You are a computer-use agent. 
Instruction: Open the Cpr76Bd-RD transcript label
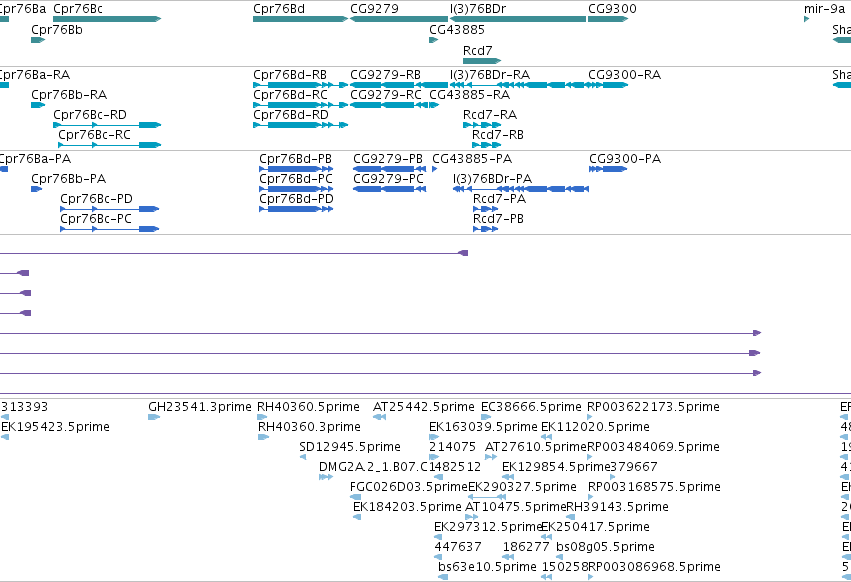pos(290,115)
